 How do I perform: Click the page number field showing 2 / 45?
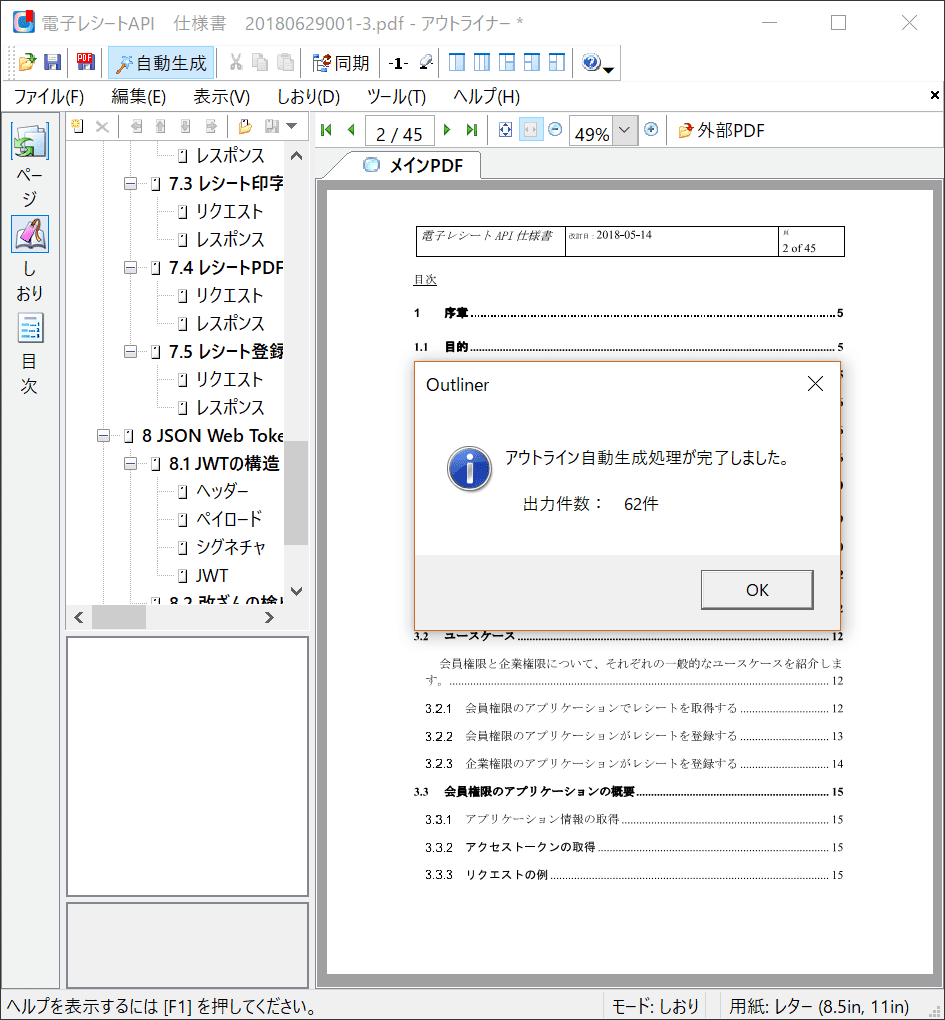pos(399,132)
